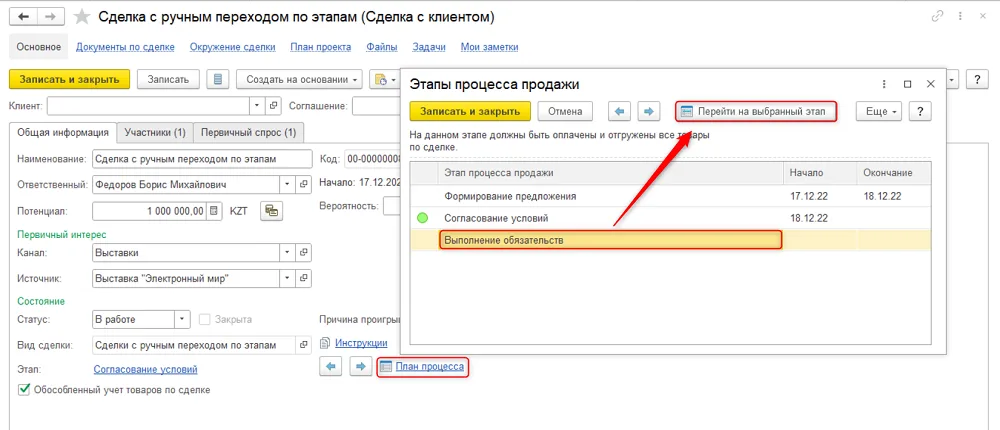Go back with the left arrow navigation button
Screen dimensions: 1000x430
click(x=23, y=17)
